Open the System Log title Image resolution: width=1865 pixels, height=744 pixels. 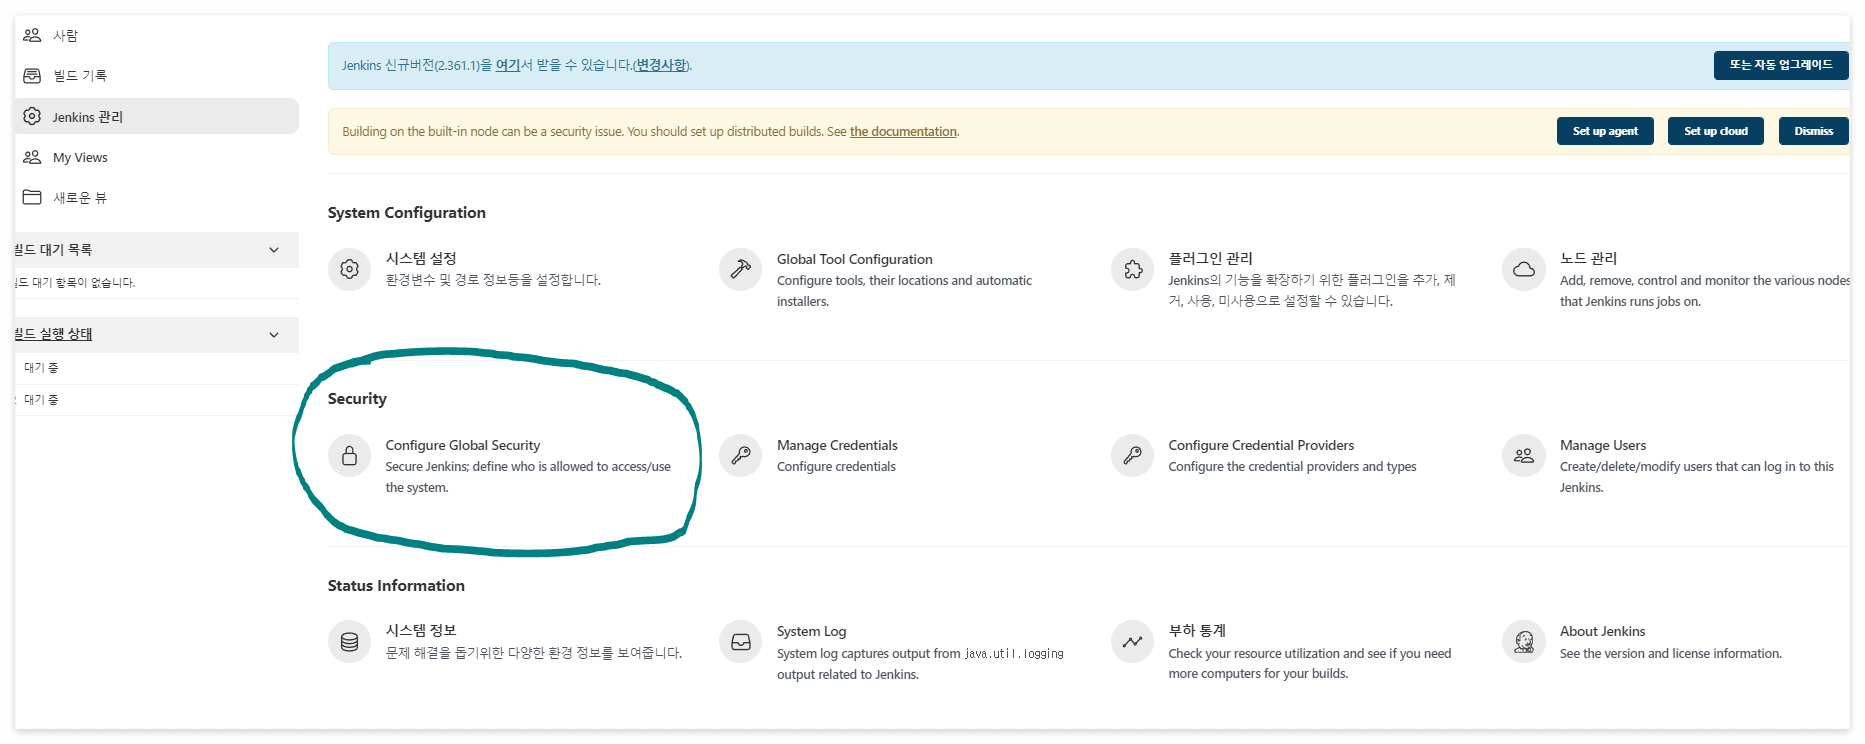[x=811, y=631]
